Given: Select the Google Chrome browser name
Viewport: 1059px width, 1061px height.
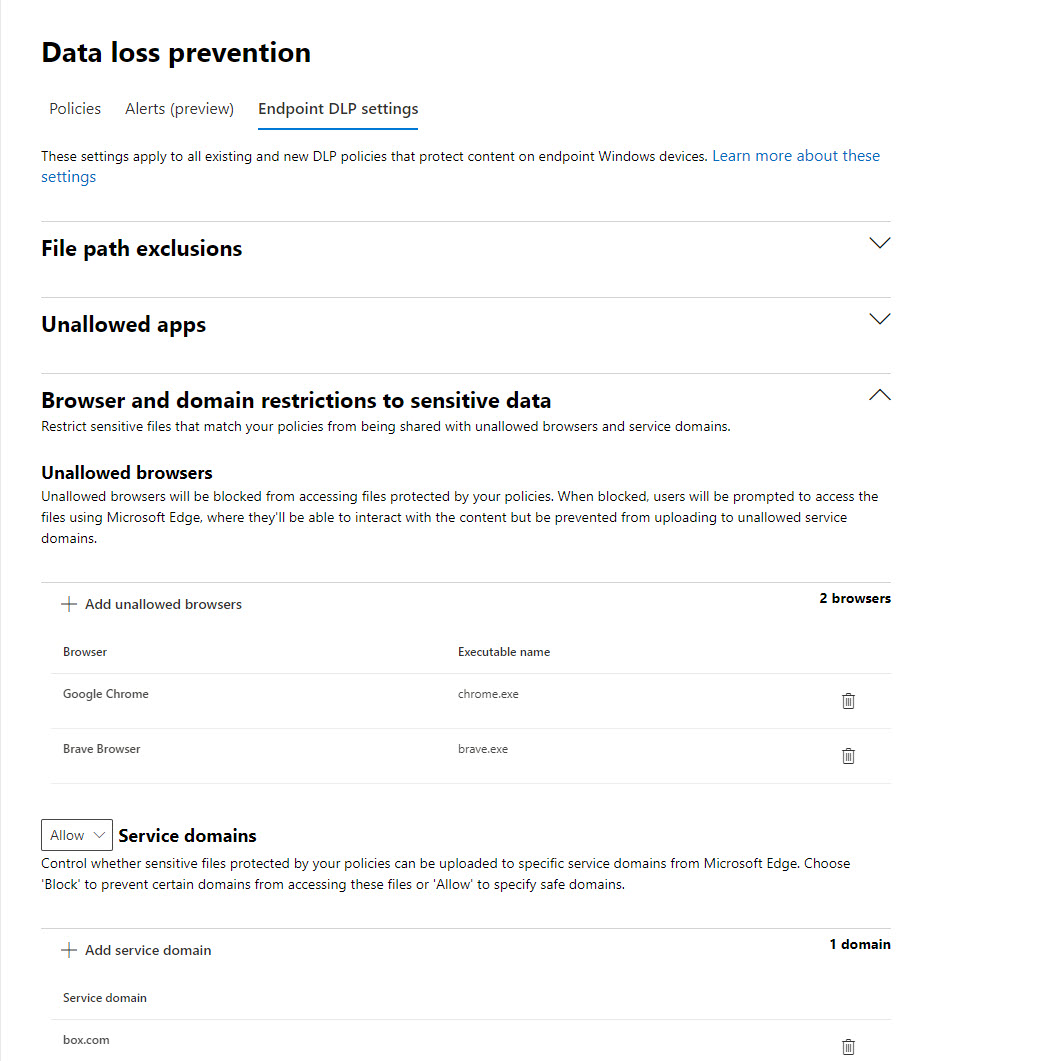Looking at the screenshot, I should pos(106,694).
